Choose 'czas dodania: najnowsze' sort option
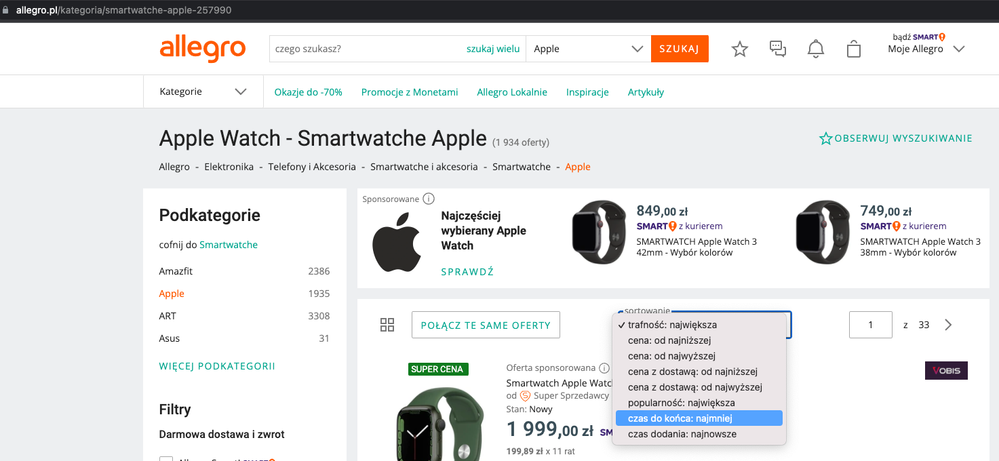This screenshot has width=999, height=461. [x=682, y=434]
